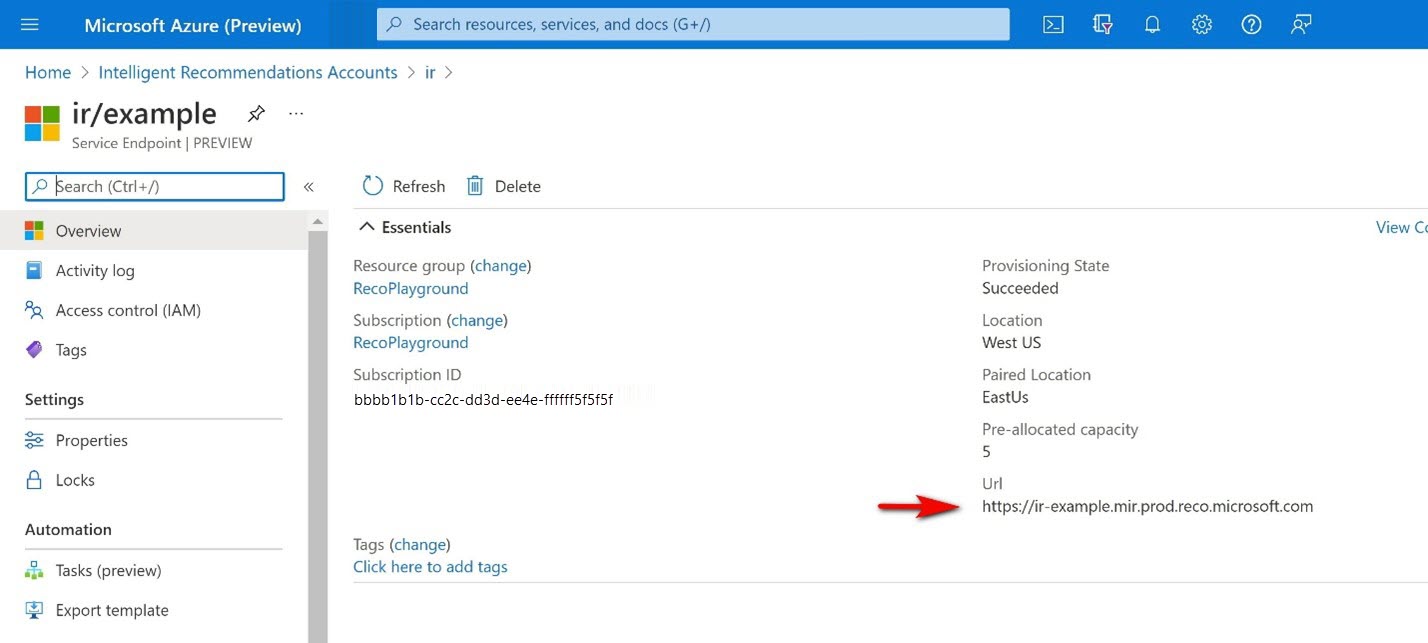
Task: Open the Help menu
Action: tap(1251, 24)
